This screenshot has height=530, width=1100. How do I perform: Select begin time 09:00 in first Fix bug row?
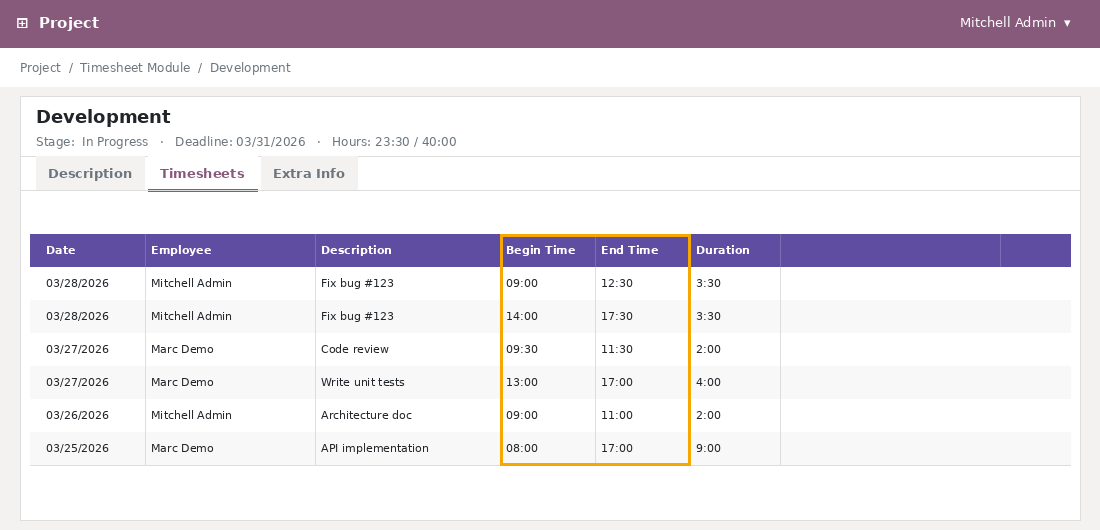coord(549,283)
